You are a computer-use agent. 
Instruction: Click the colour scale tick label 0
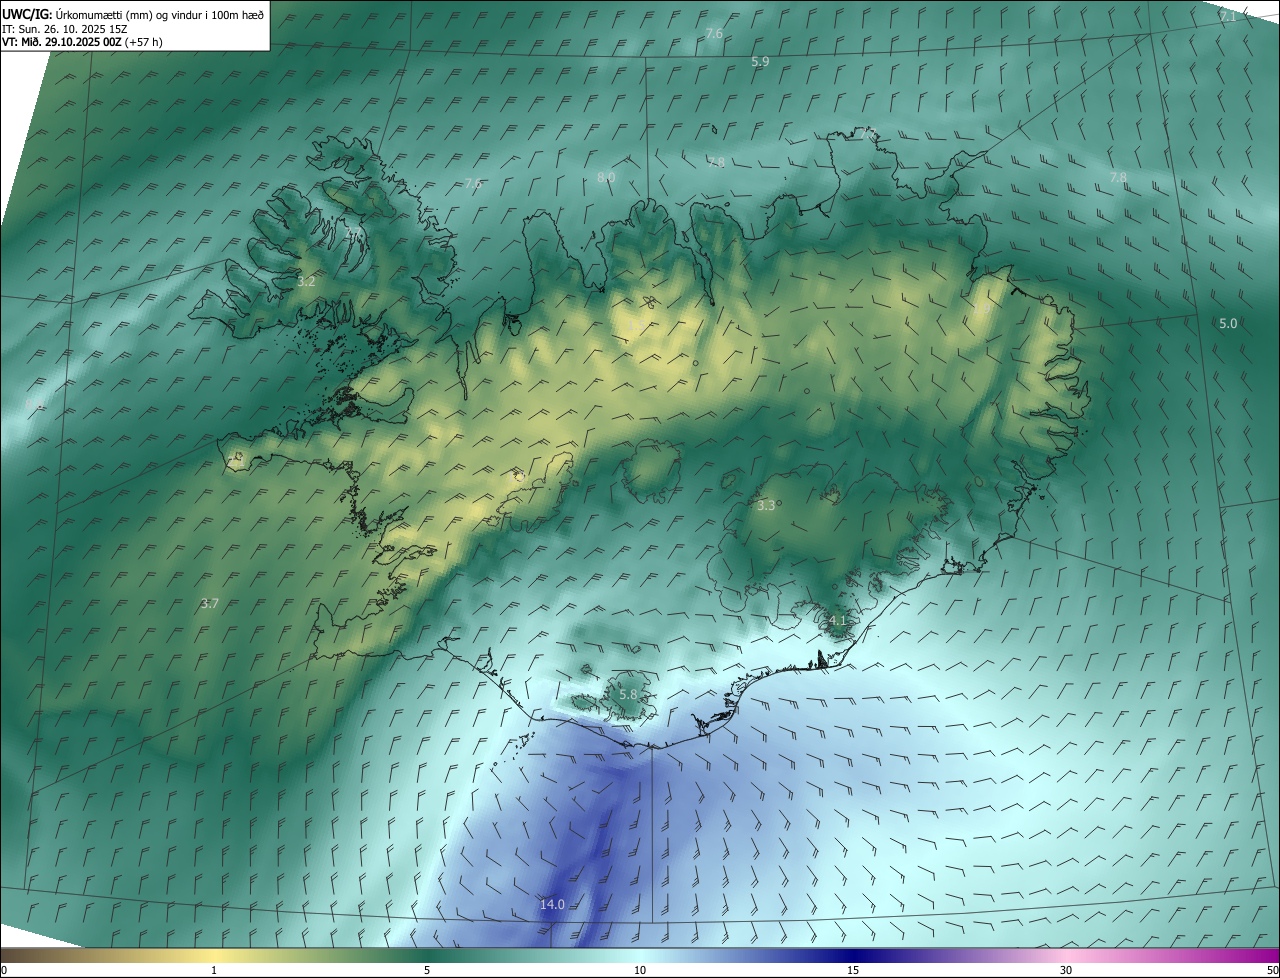tap(4, 971)
